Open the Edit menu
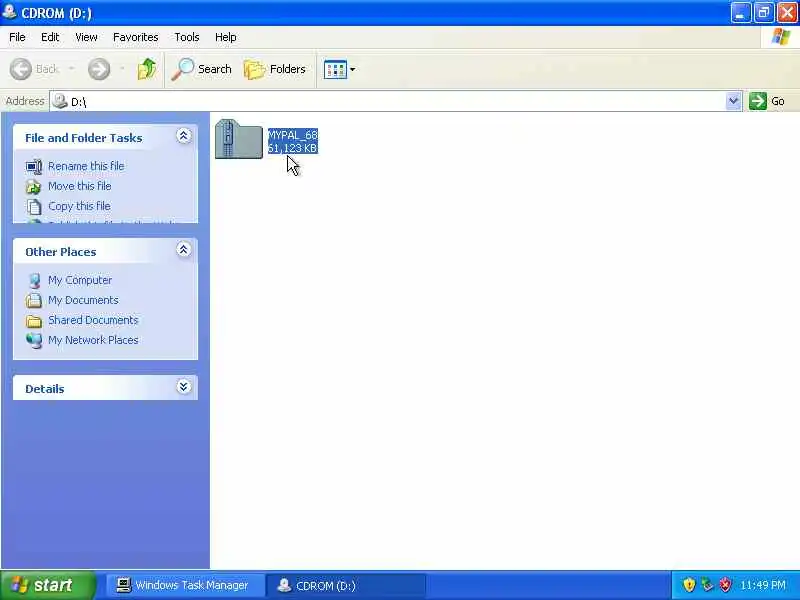 (x=50, y=37)
